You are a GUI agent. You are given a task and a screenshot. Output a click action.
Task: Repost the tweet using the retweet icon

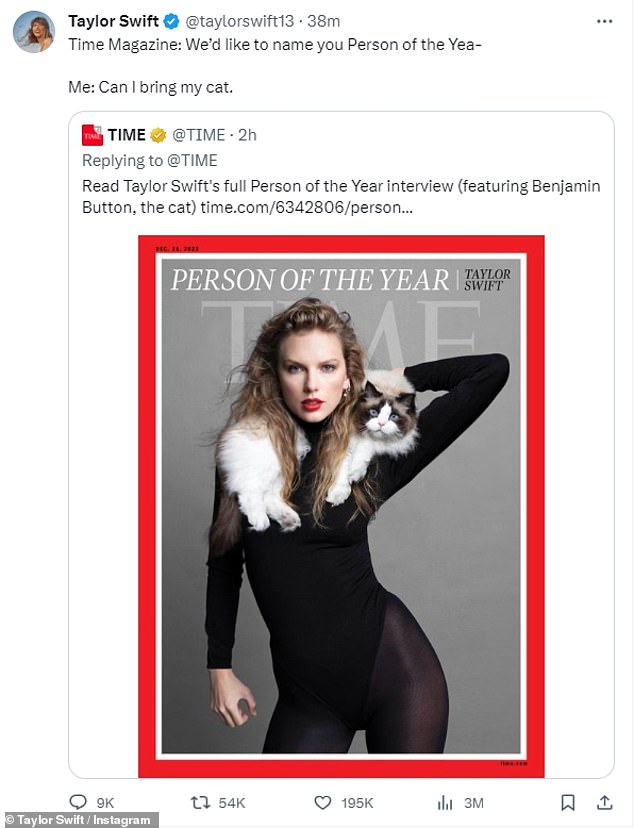201,802
